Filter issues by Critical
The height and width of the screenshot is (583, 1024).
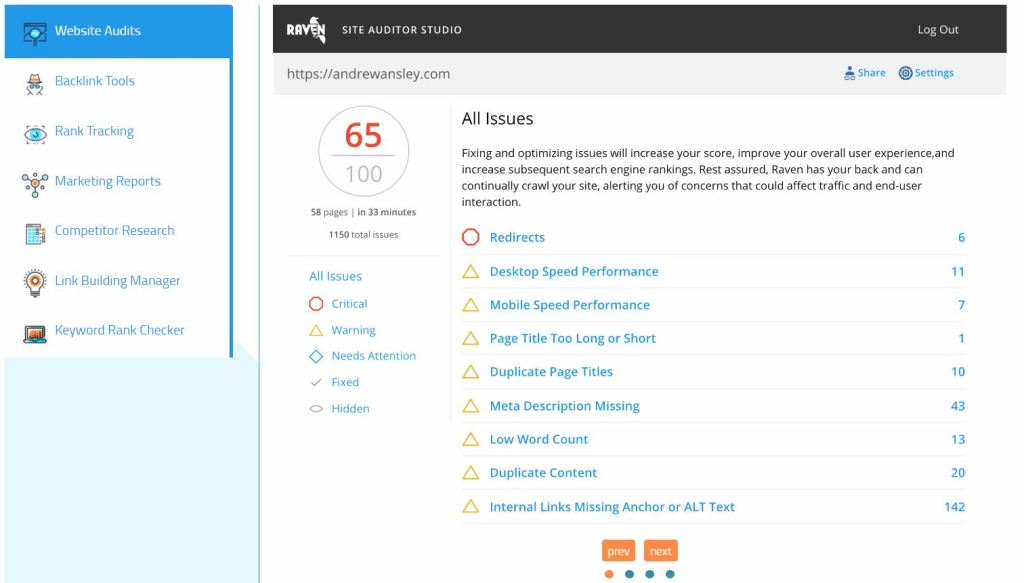point(349,304)
